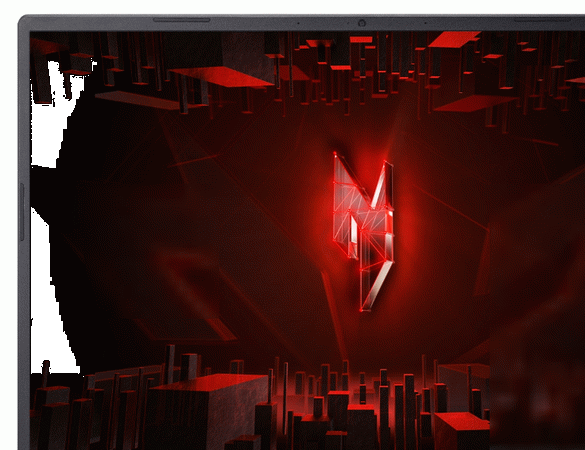The height and width of the screenshot is (450, 585).
Task: Click the small red block at top center
Action: (361, 40)
